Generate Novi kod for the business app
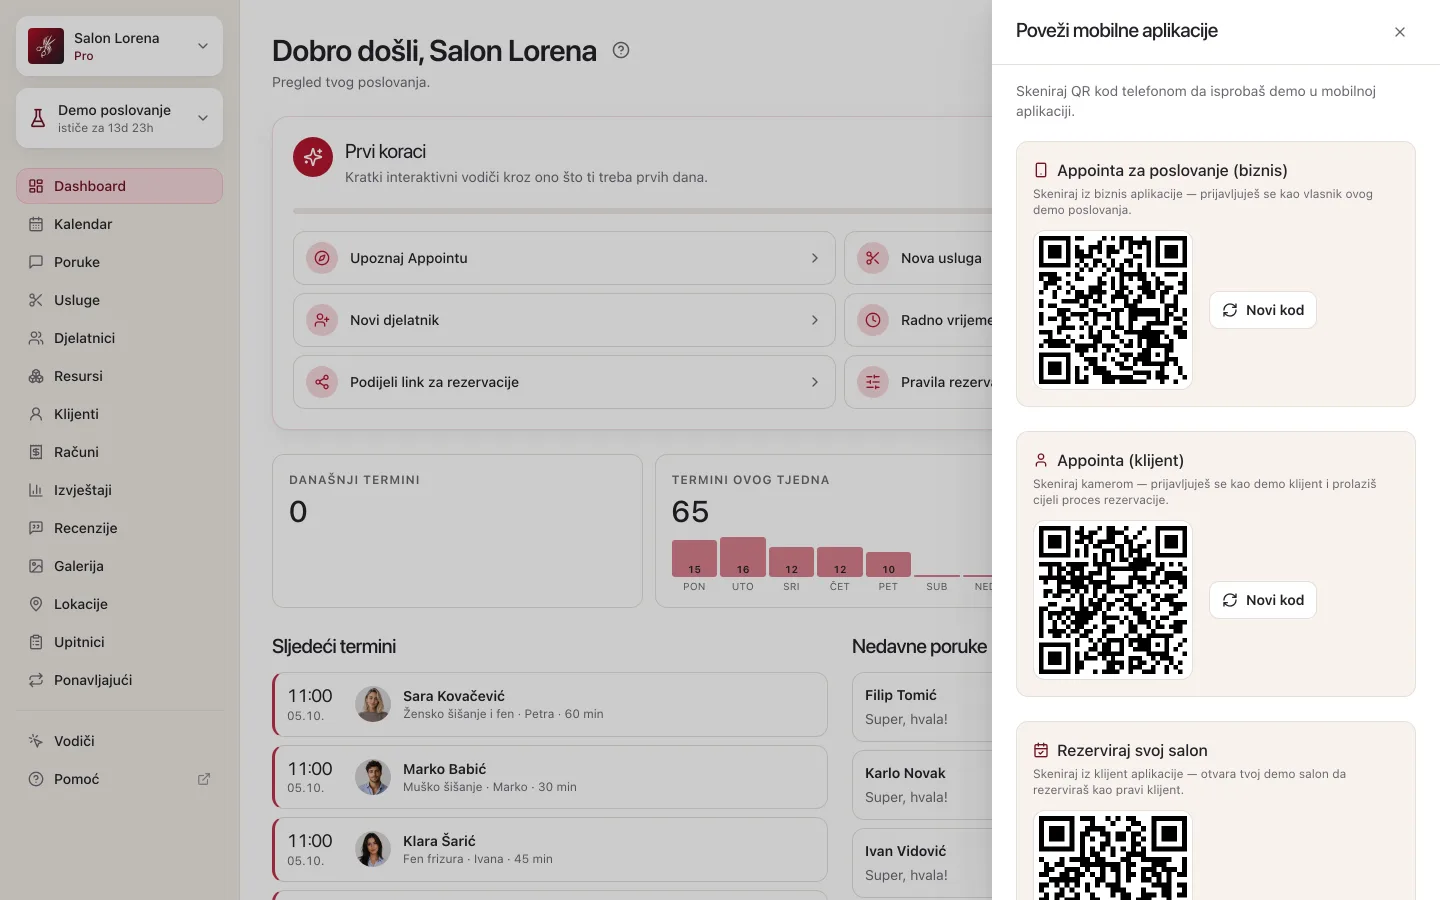 [x=1263, y=310]
